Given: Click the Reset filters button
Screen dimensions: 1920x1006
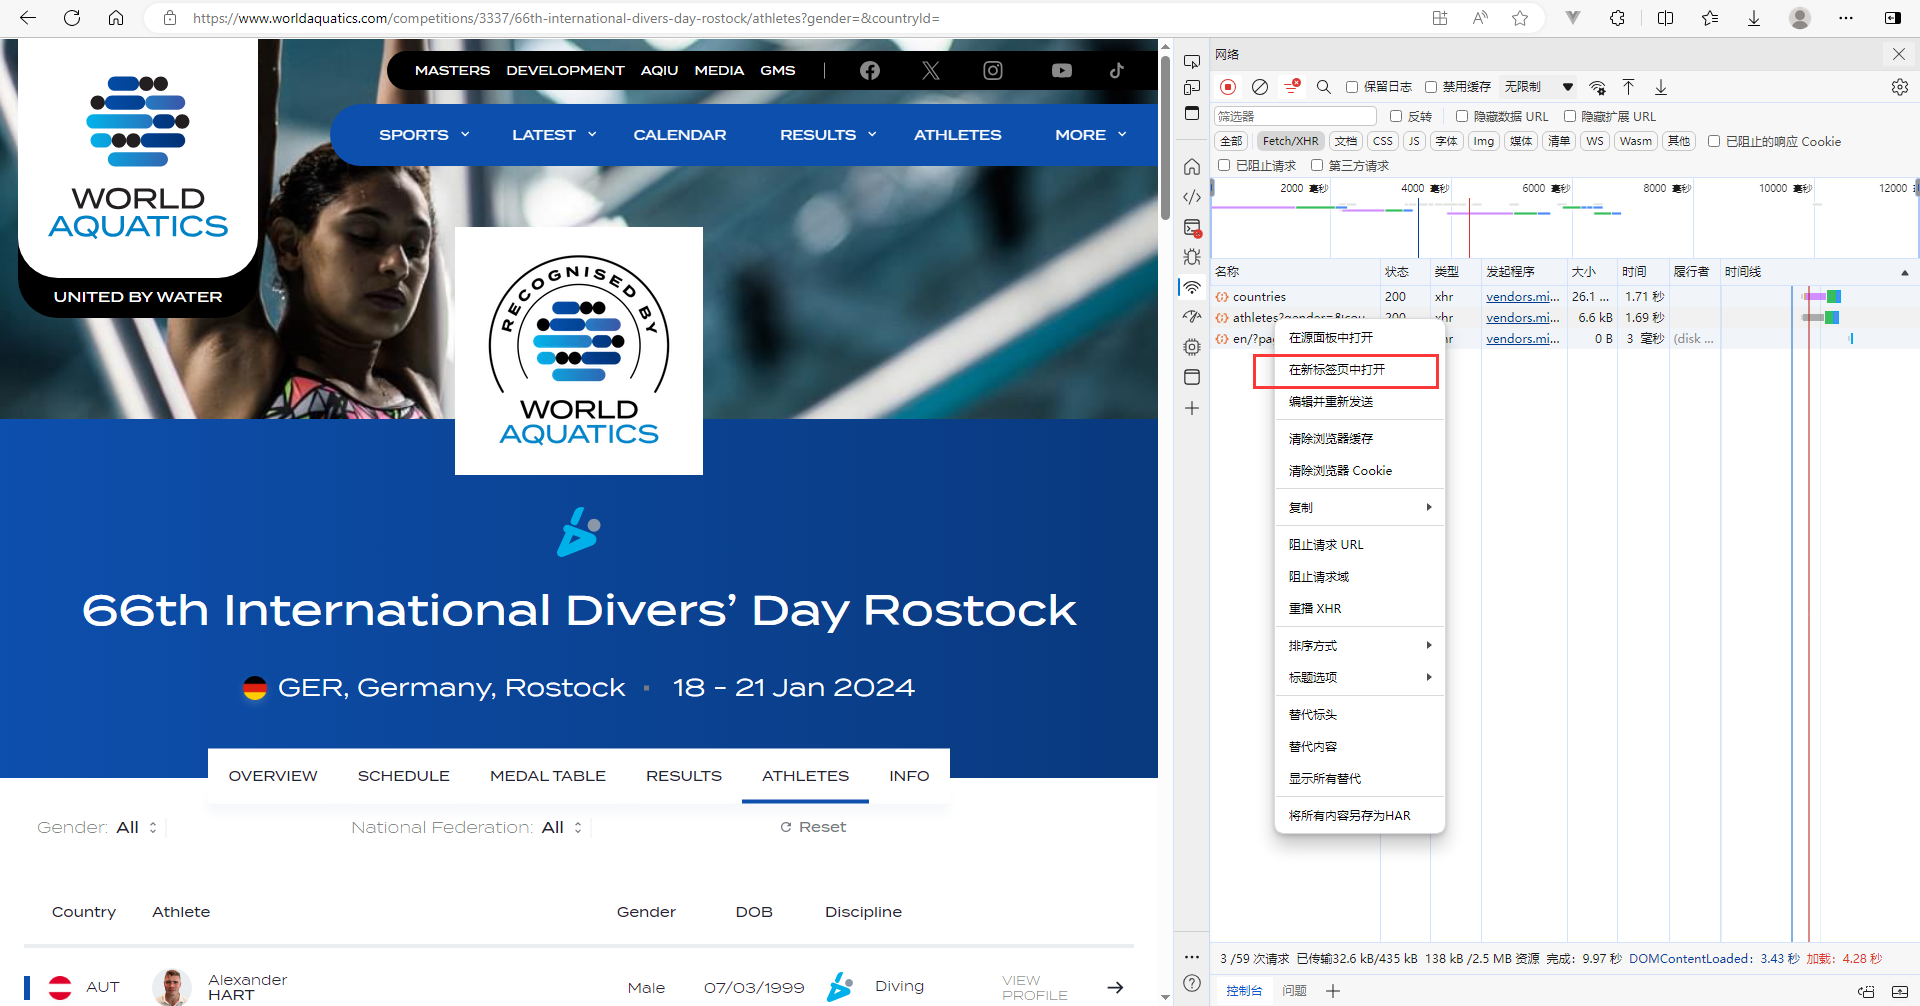Looking at the screenshot, I should pyautogui.click(x=813, y=827).
